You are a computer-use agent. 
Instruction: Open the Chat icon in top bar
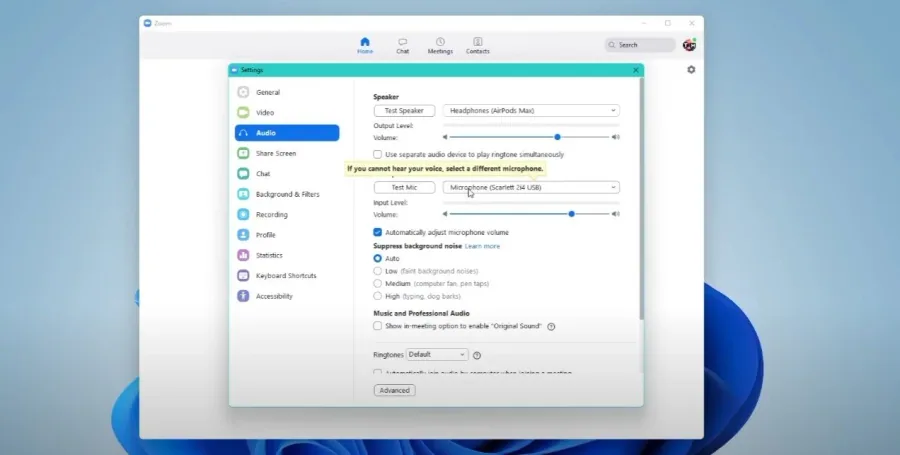[x=402, y=42]
